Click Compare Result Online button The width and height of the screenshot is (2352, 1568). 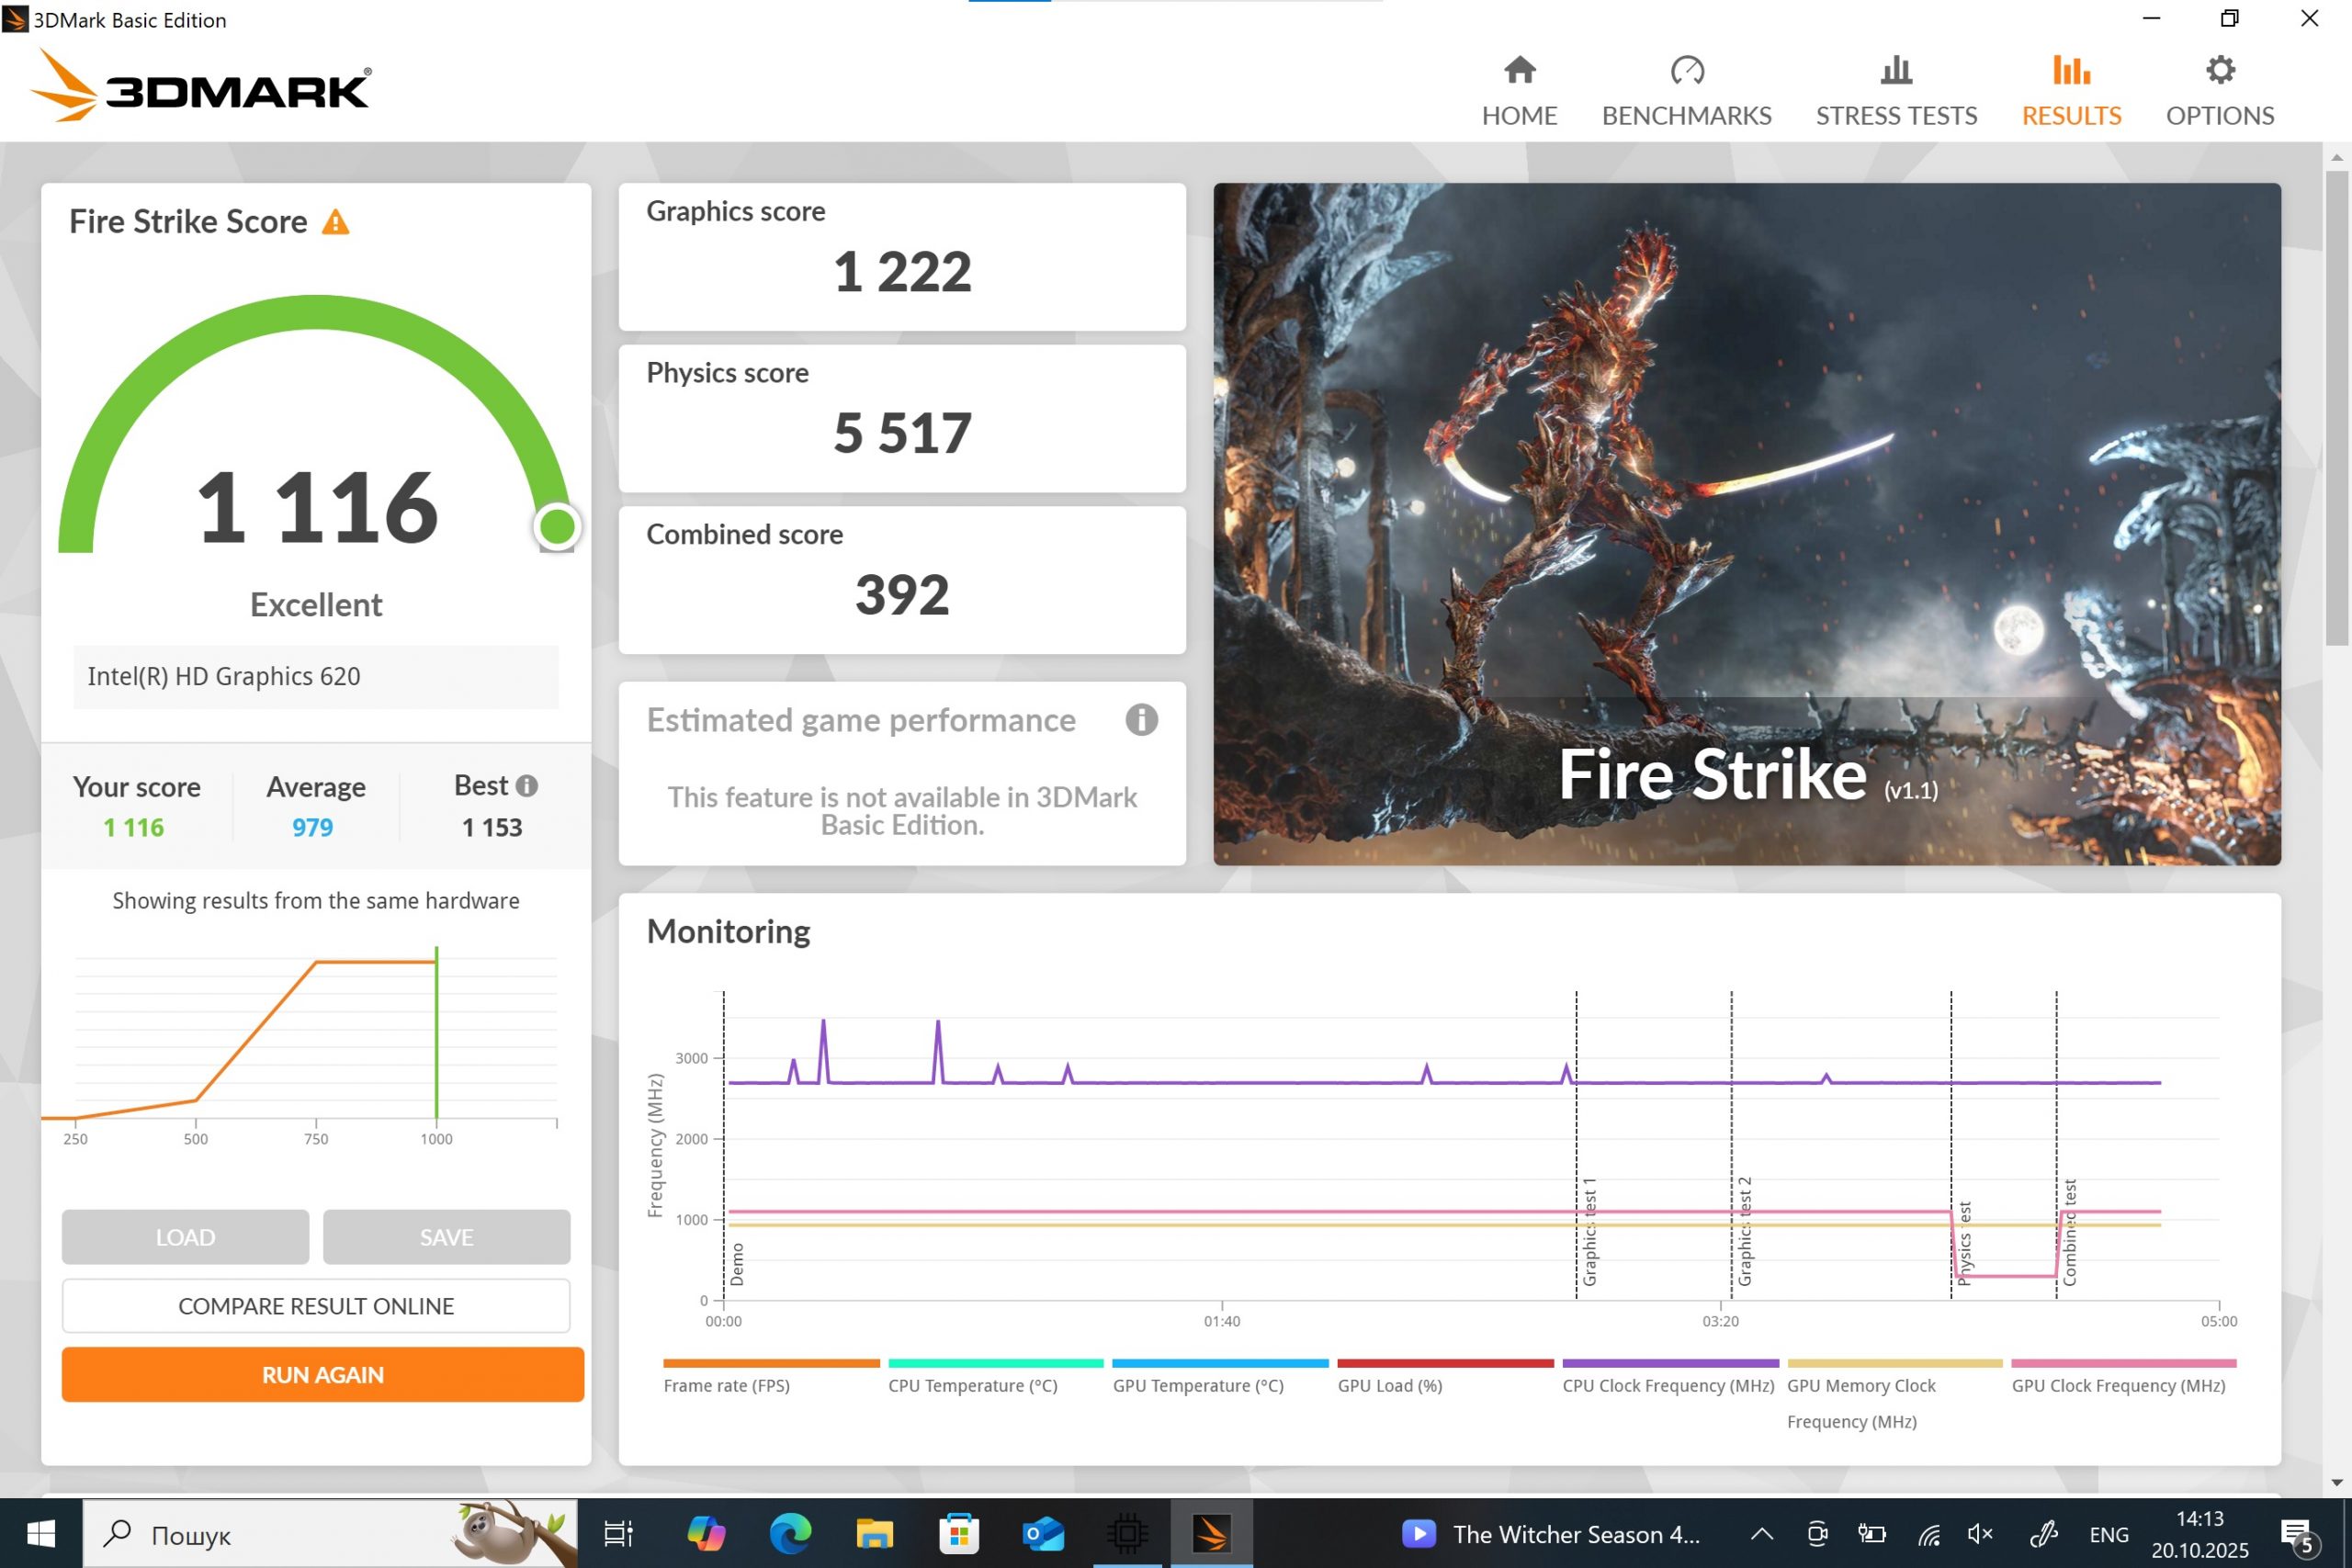click(x=316, y=1306)
